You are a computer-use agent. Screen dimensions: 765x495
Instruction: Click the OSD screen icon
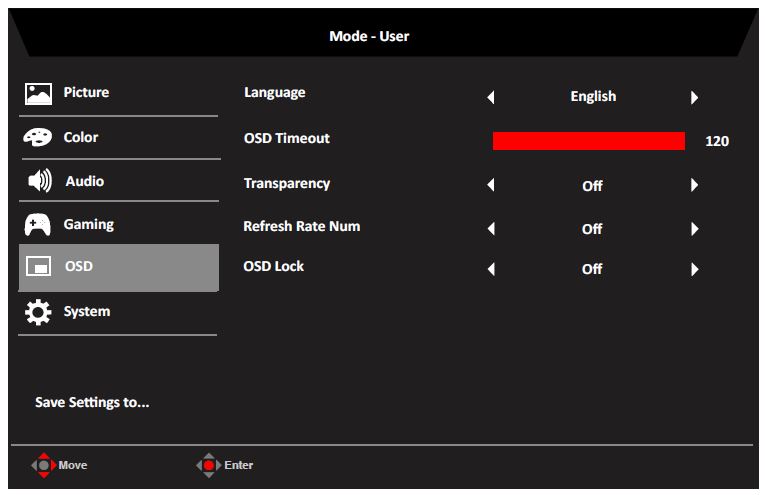(x=39, y=268)
